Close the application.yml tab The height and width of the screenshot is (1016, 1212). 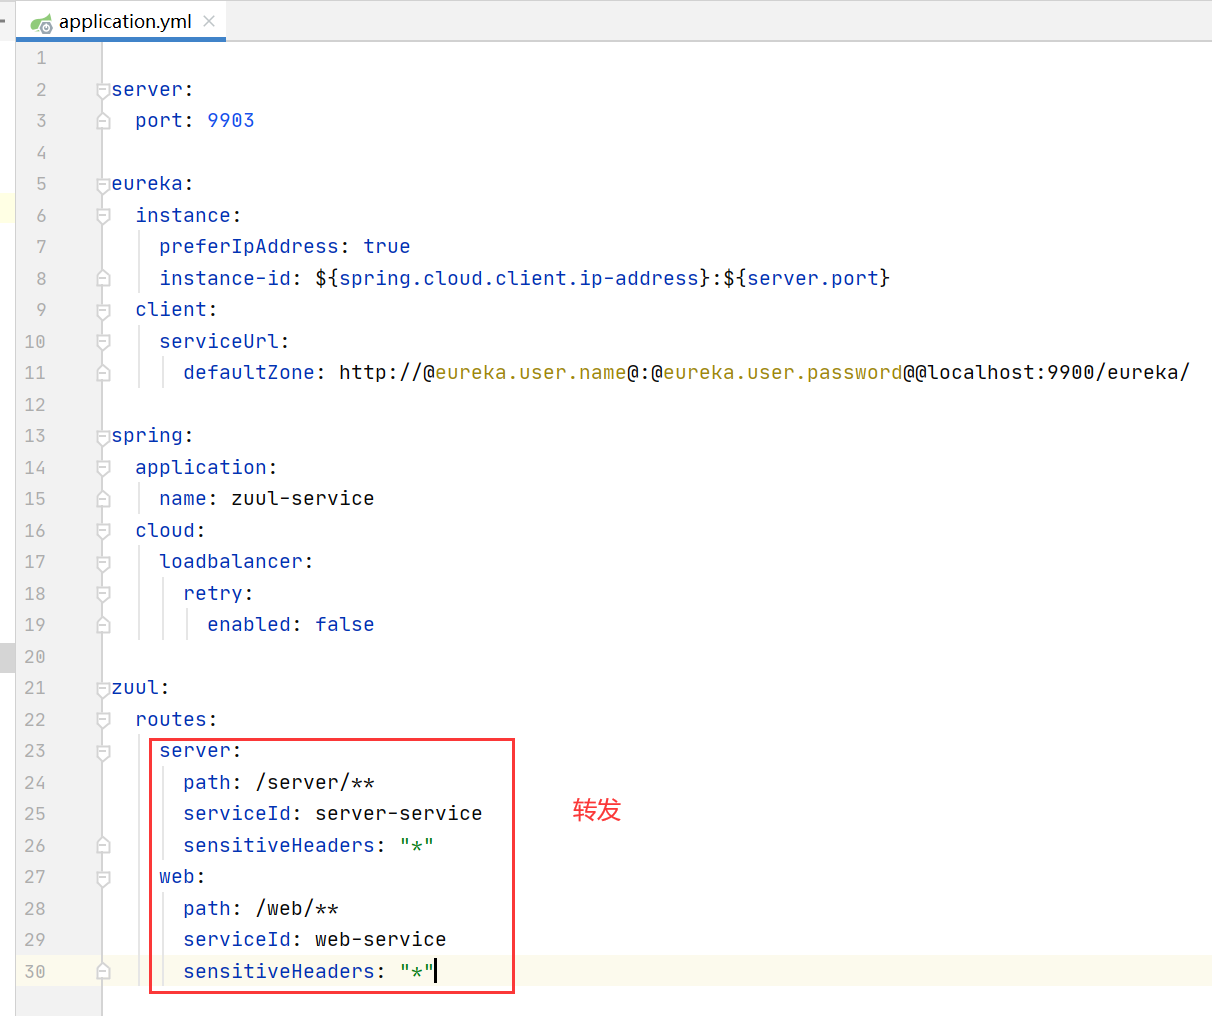pos(209,21)
